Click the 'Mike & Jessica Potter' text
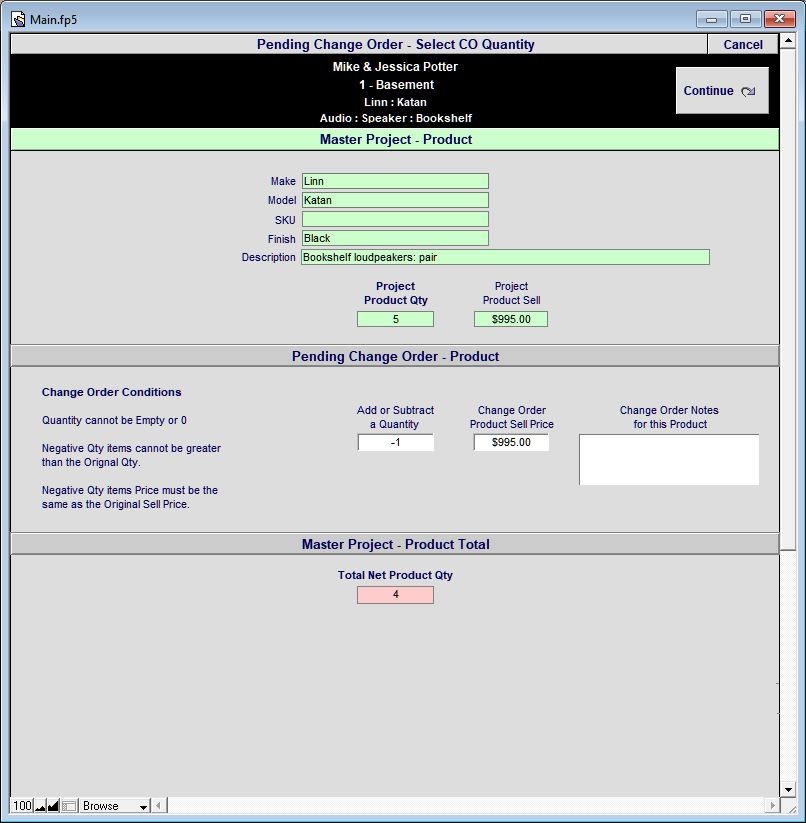 (395, 67)
